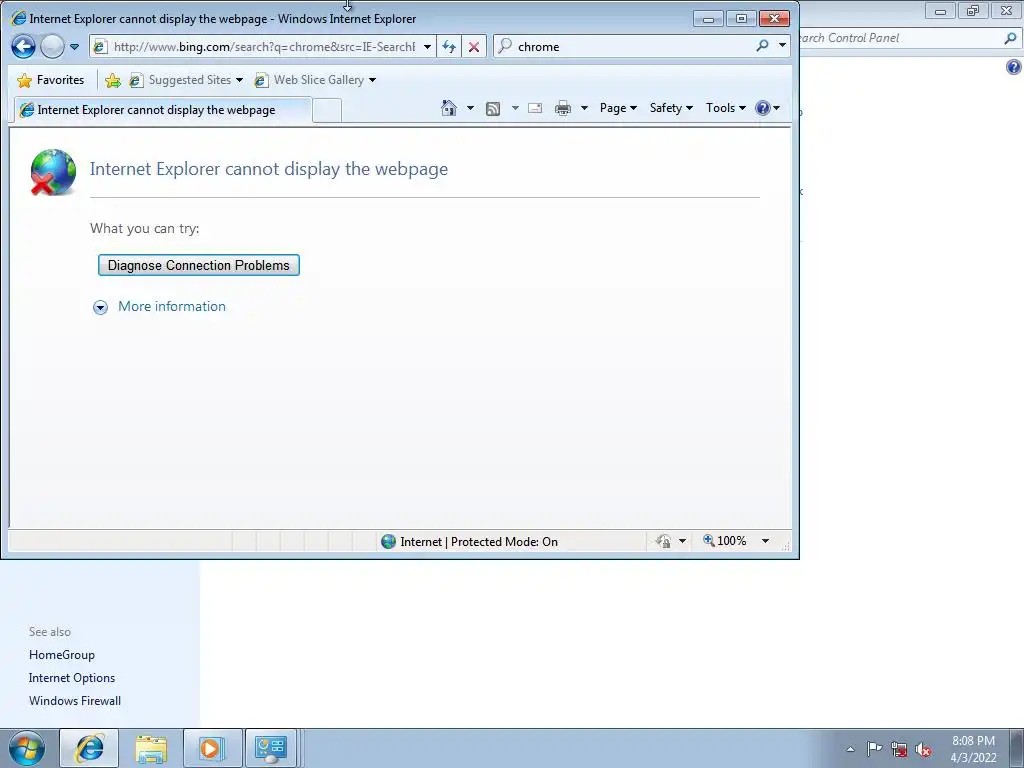Expand Suggested Sites dropdown arrow
1024x768 pixels.
[x=239, y=80]
